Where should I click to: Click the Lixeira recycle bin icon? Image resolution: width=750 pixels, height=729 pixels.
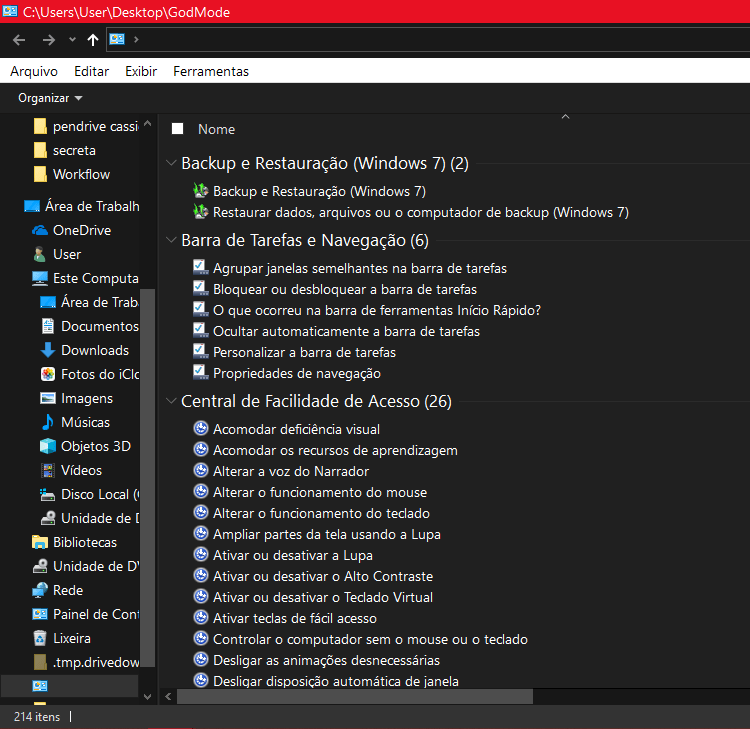pyautogui.click(x=40, y=638)
